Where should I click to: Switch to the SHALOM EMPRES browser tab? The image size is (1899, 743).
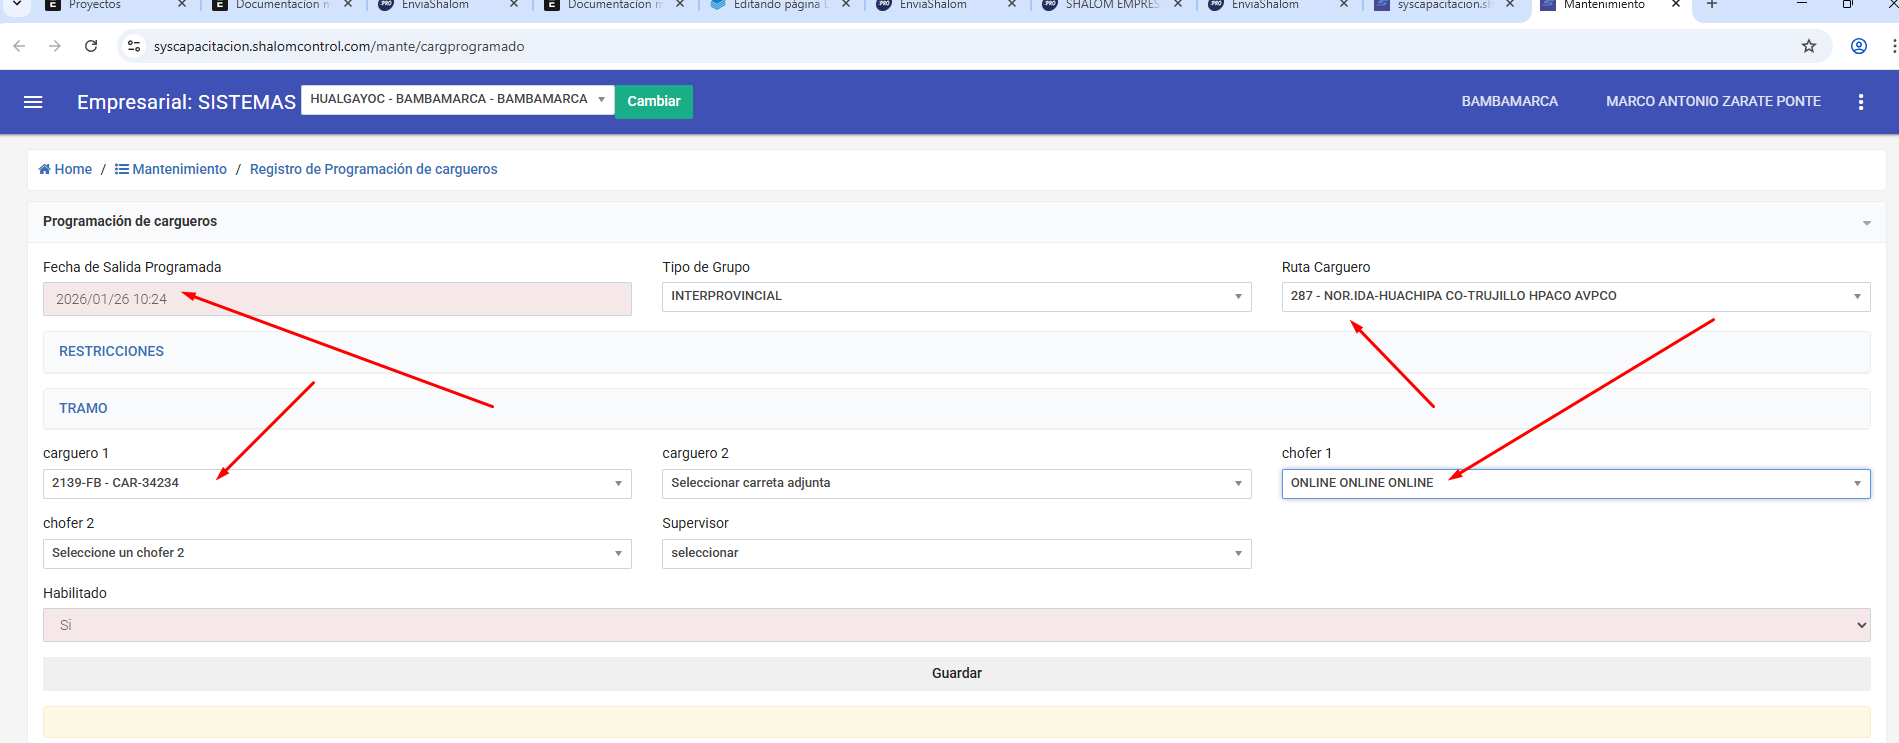pos(1111,5)
